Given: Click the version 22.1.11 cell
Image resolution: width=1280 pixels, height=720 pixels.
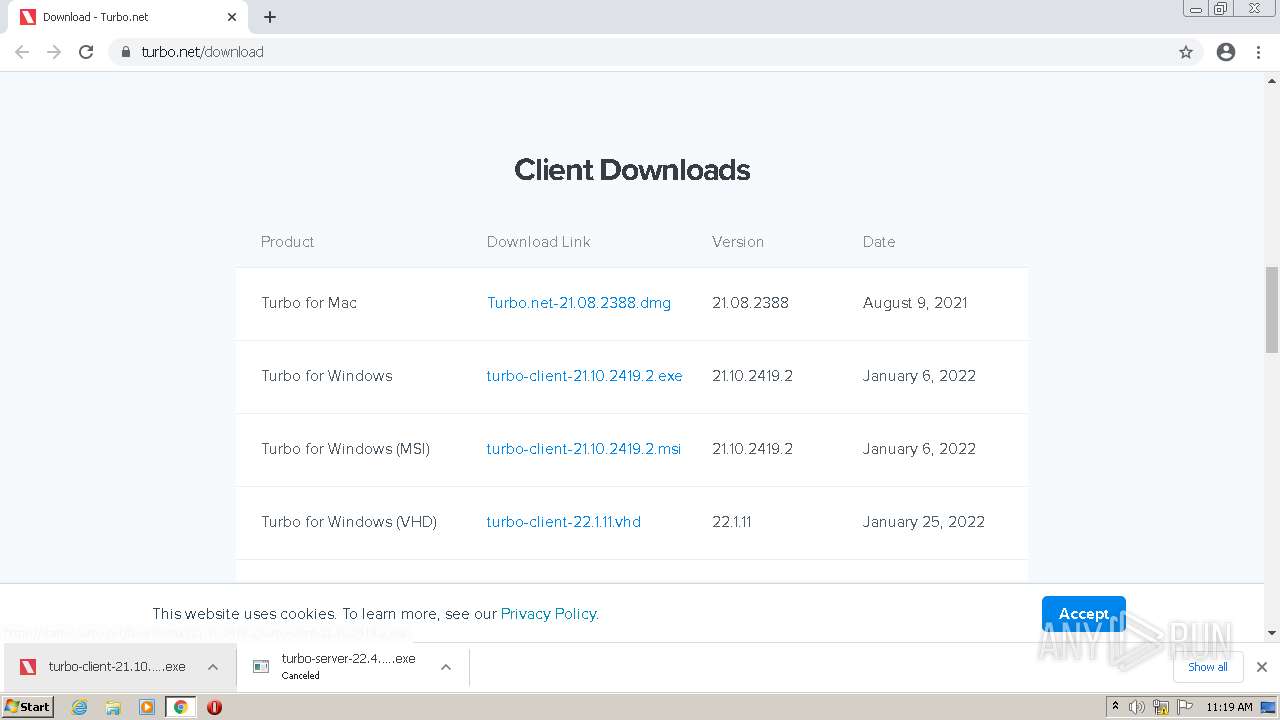Looking at the screenshot, I should (732, 522).
